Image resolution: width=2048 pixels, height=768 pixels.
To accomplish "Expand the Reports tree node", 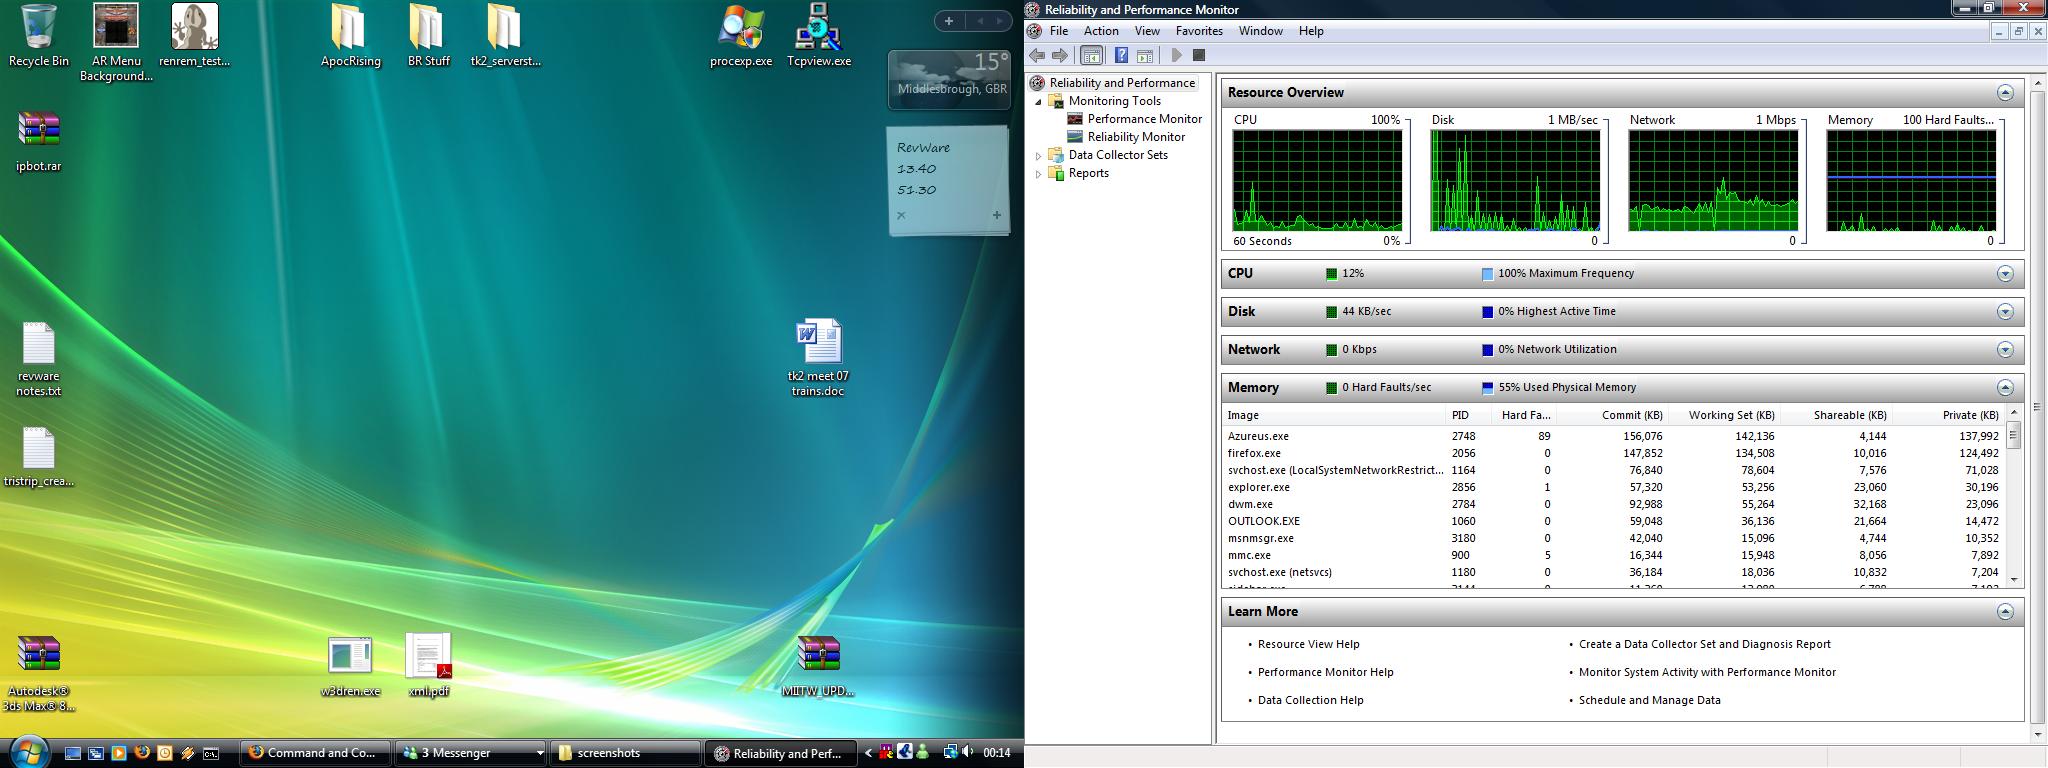I will coord(1039,174).
